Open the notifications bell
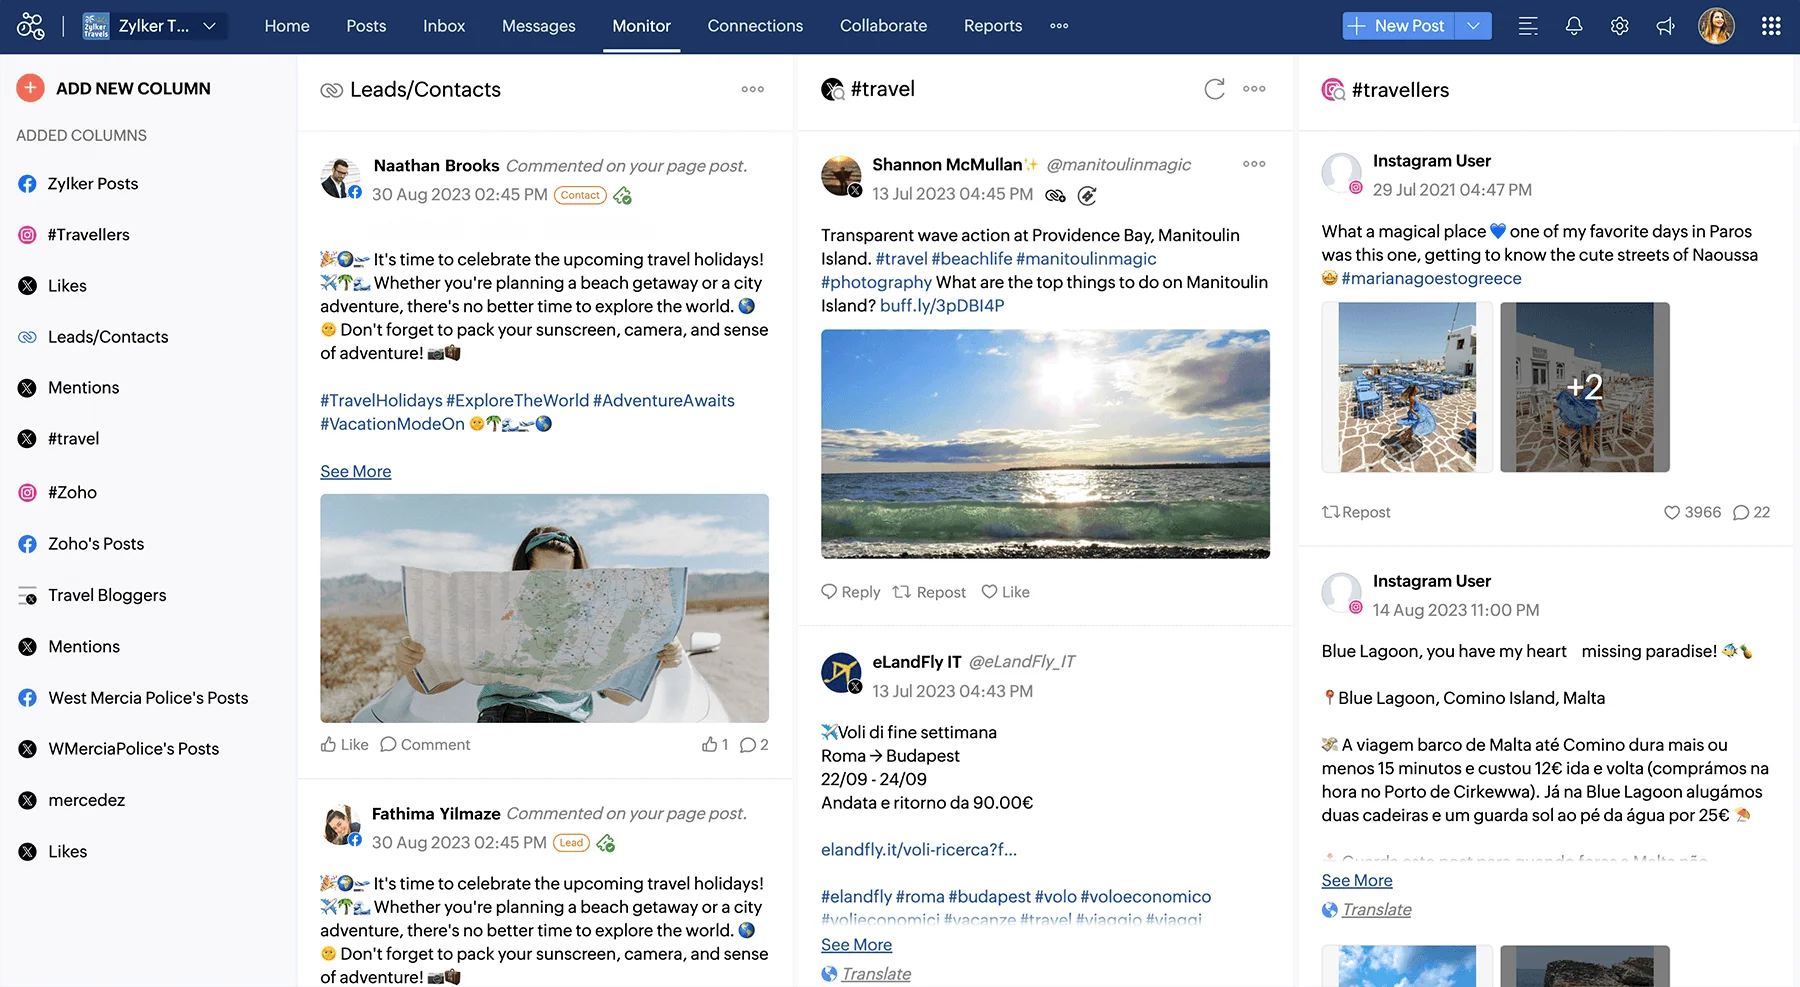This screenshot has height=987, width=1800. (1573, 25)
